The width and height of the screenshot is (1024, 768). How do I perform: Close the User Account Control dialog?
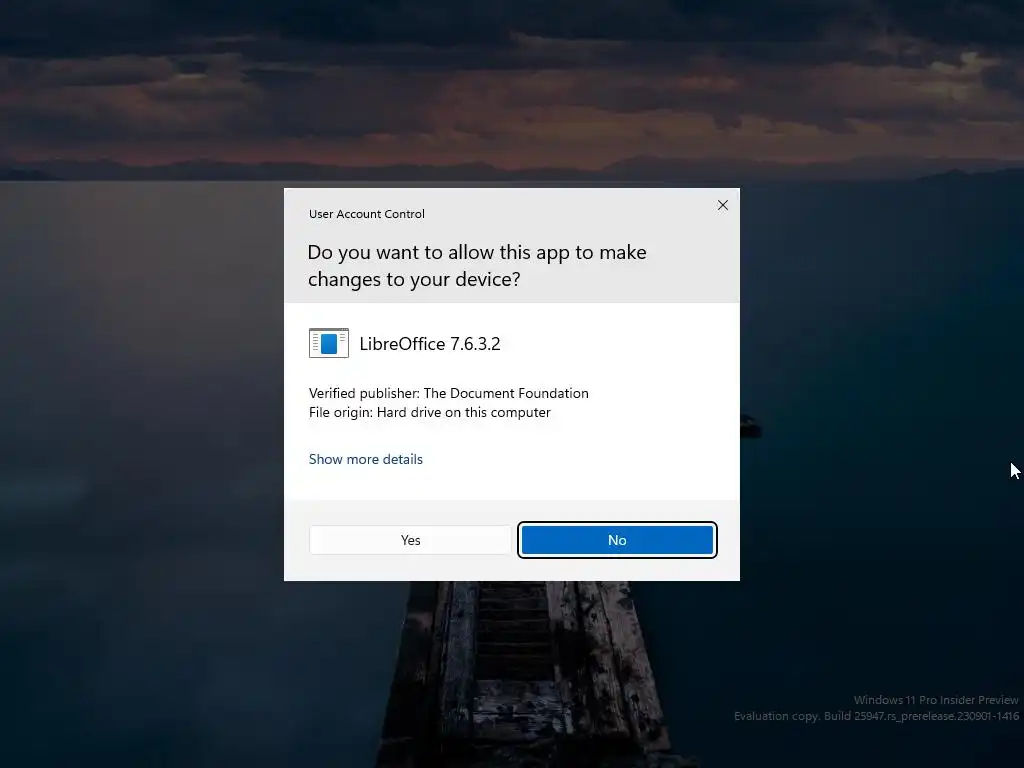coord(722,205)
